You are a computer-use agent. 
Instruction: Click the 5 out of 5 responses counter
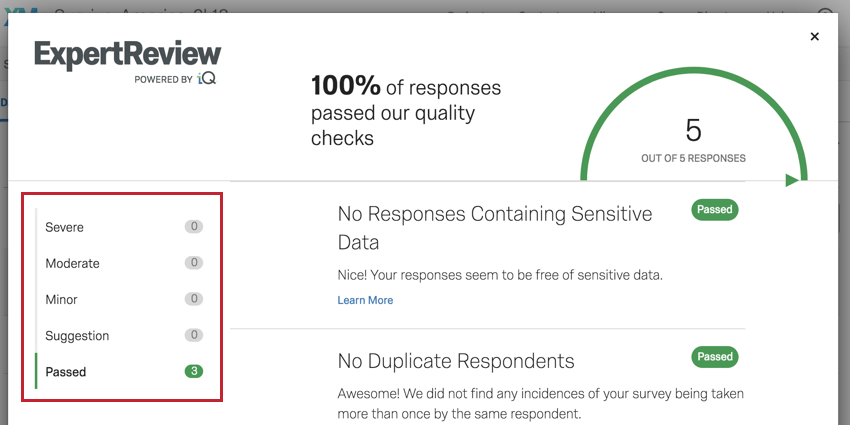(x=693, y=140)
